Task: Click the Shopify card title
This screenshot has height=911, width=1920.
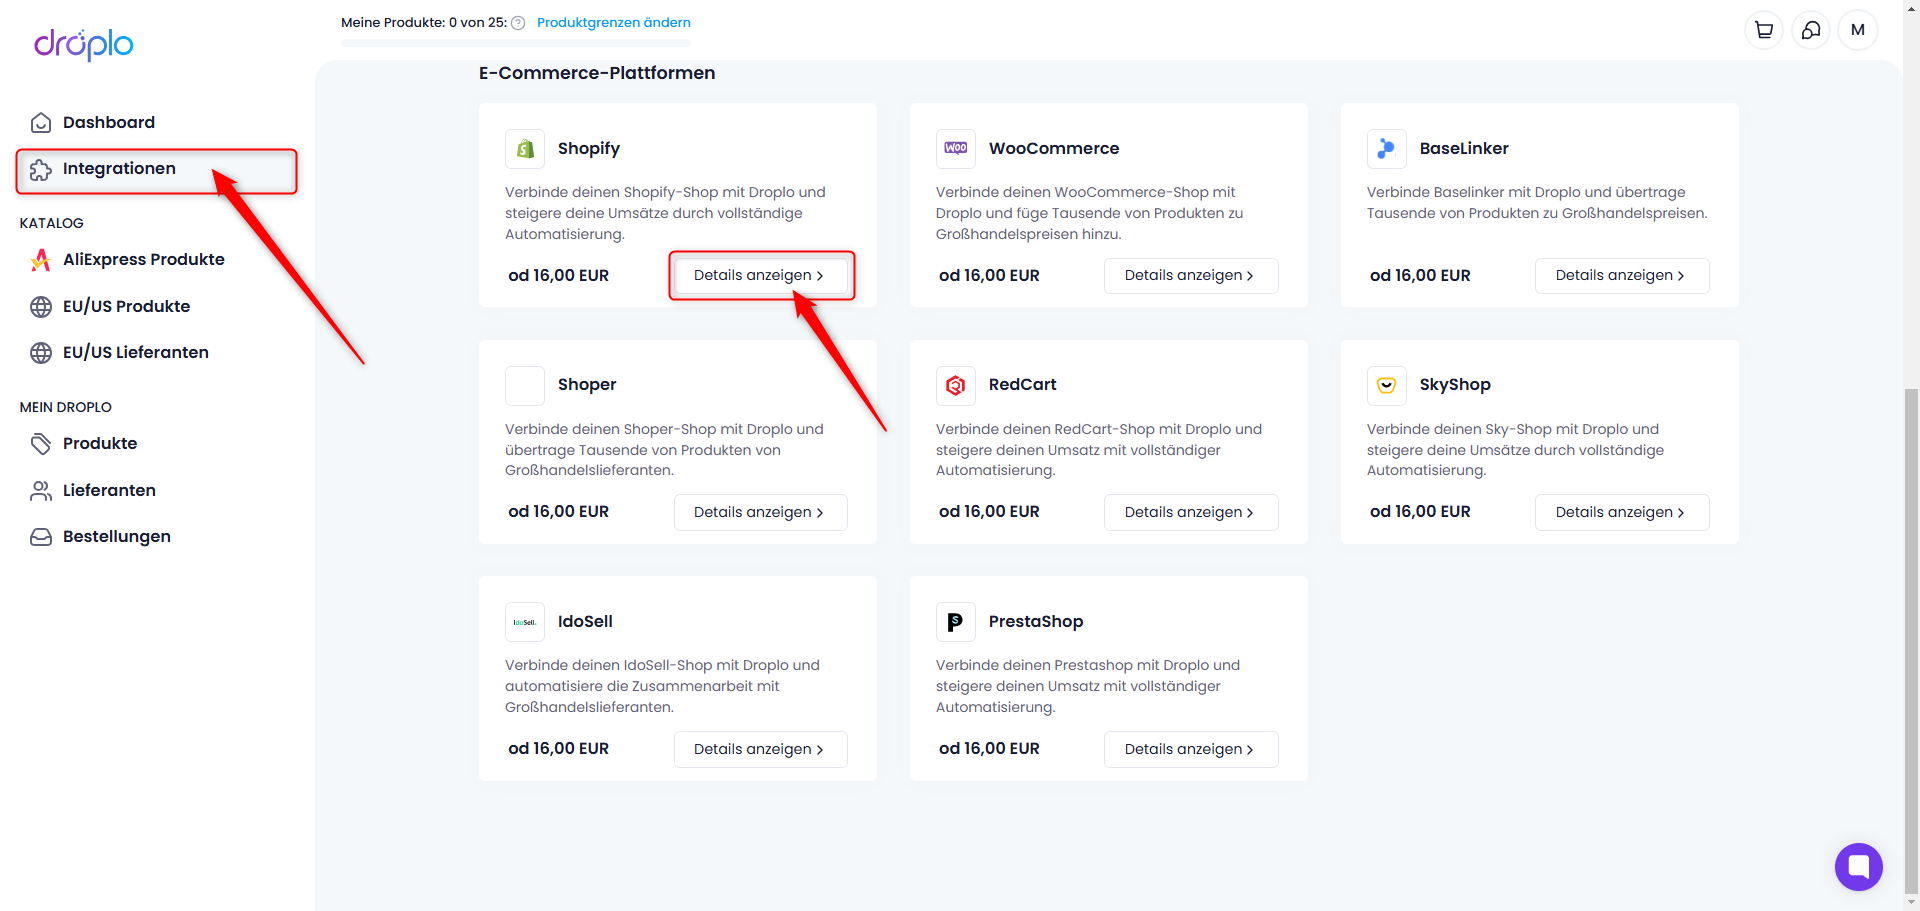Action: pos(589,148)
